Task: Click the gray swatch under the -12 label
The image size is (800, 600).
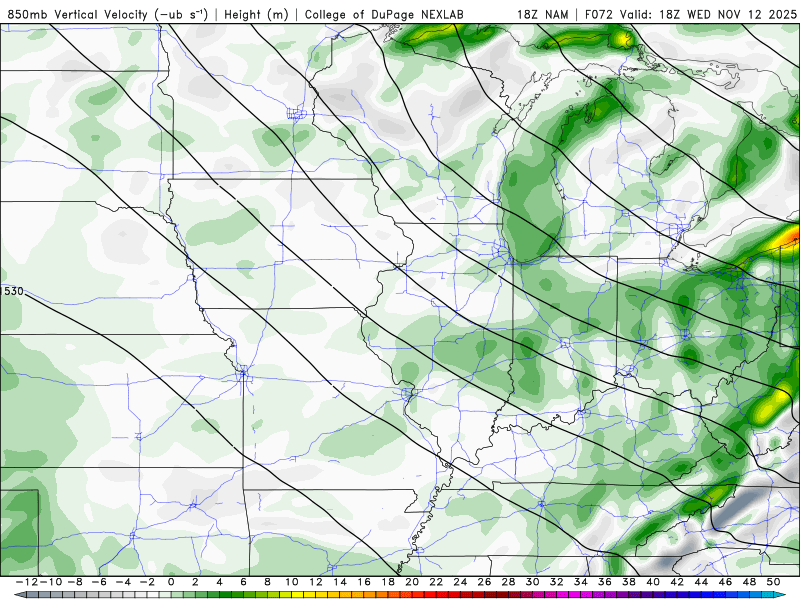Action: [32, 594]
